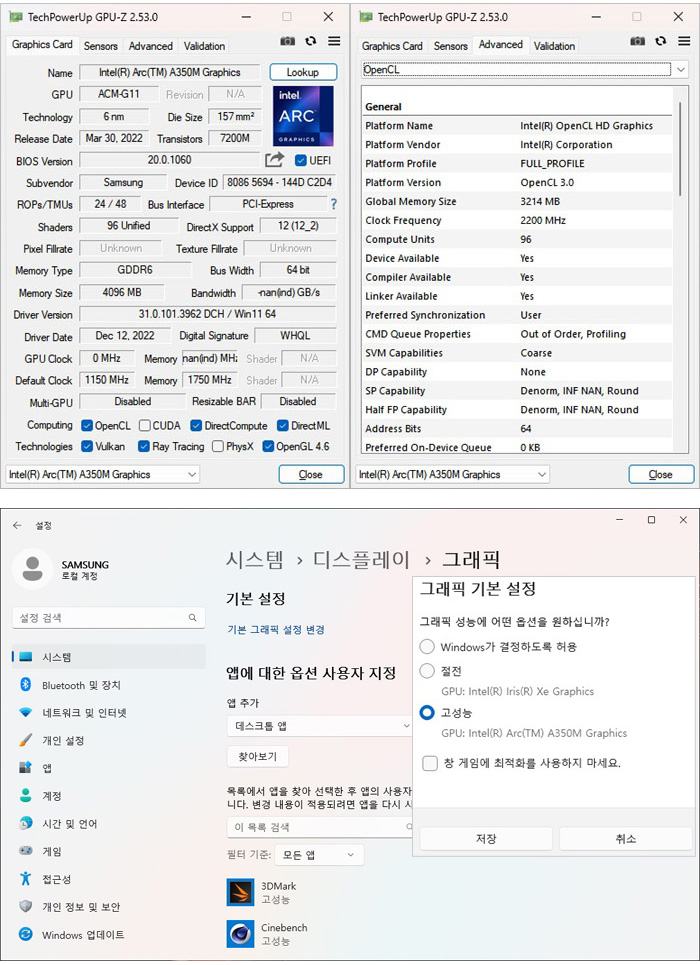Click the 기본 그래픽 설정 변경 link

tap(276, 630)
